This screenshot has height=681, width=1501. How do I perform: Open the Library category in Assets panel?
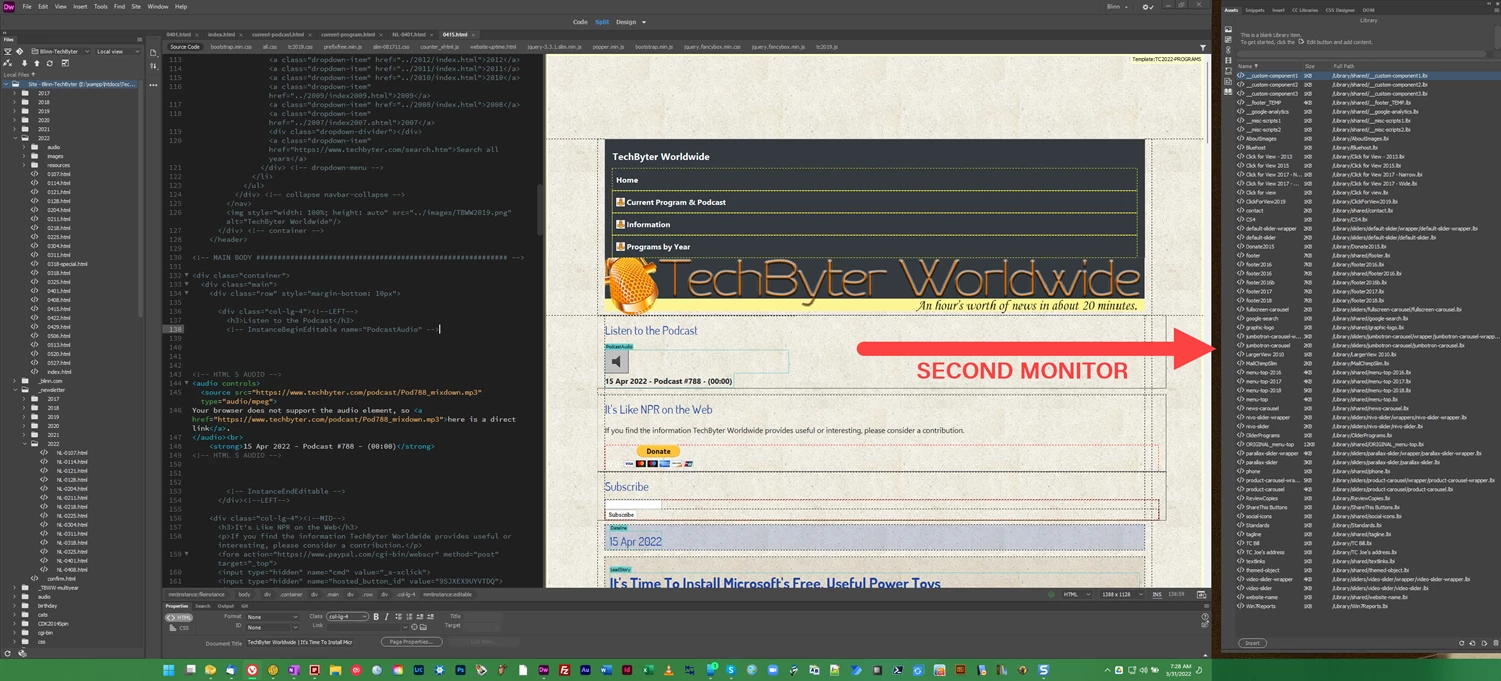[1228, 91]
